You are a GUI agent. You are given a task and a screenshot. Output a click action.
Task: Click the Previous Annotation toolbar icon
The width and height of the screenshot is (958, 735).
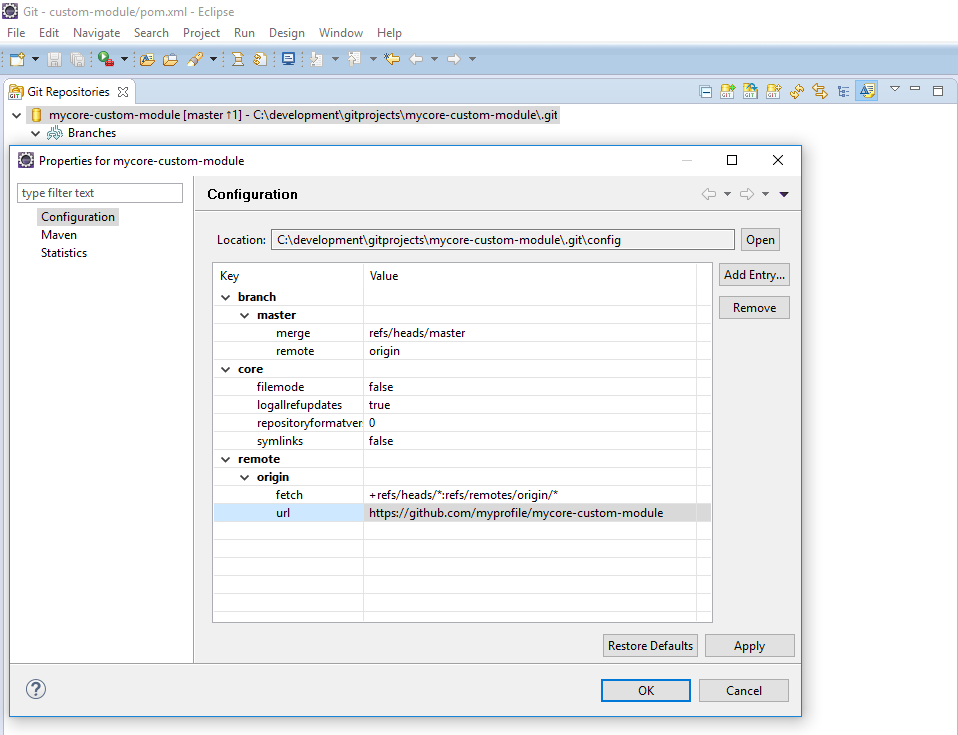tap(354, 59)
